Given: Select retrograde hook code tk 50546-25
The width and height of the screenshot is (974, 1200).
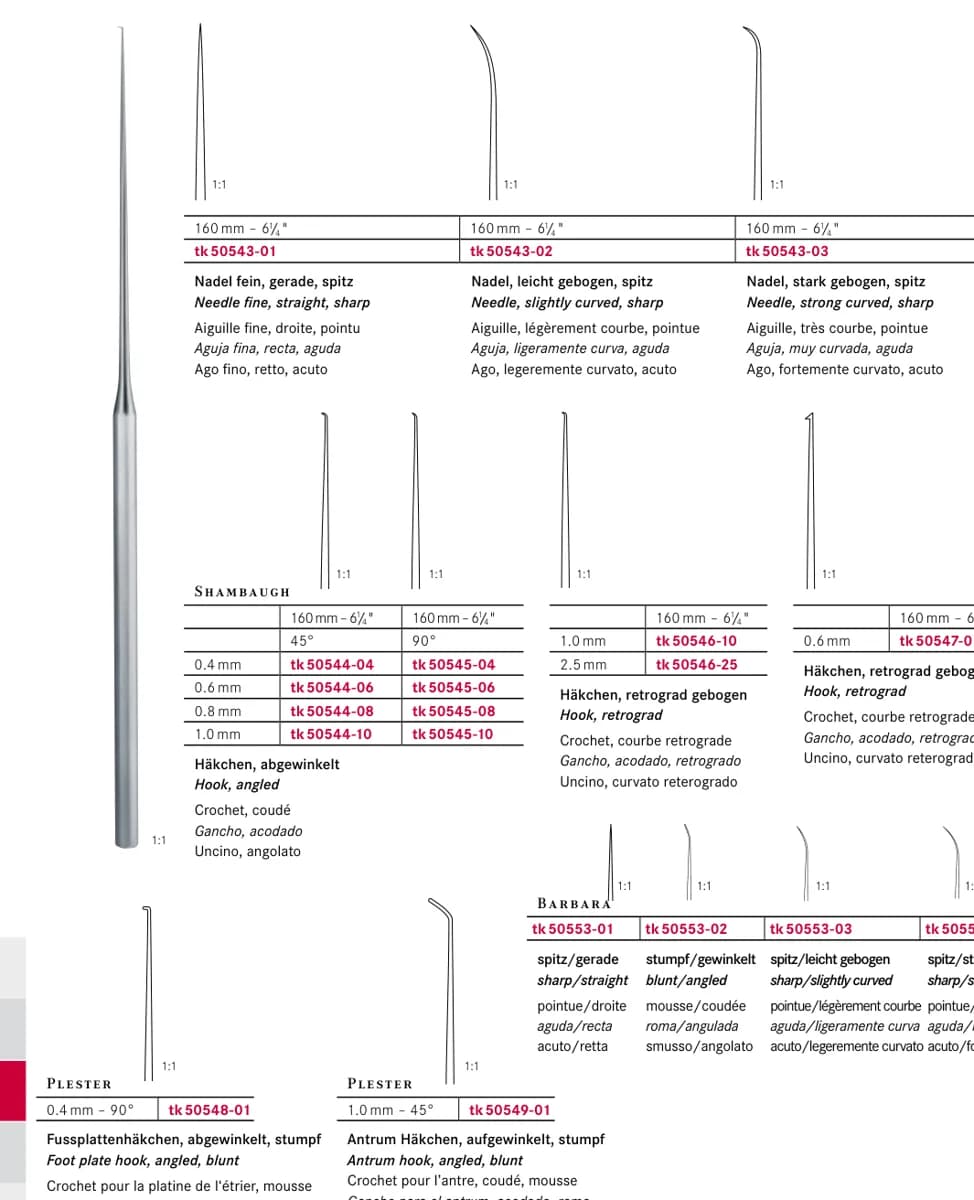Looking at the screenshot, I should click(696, 664).
